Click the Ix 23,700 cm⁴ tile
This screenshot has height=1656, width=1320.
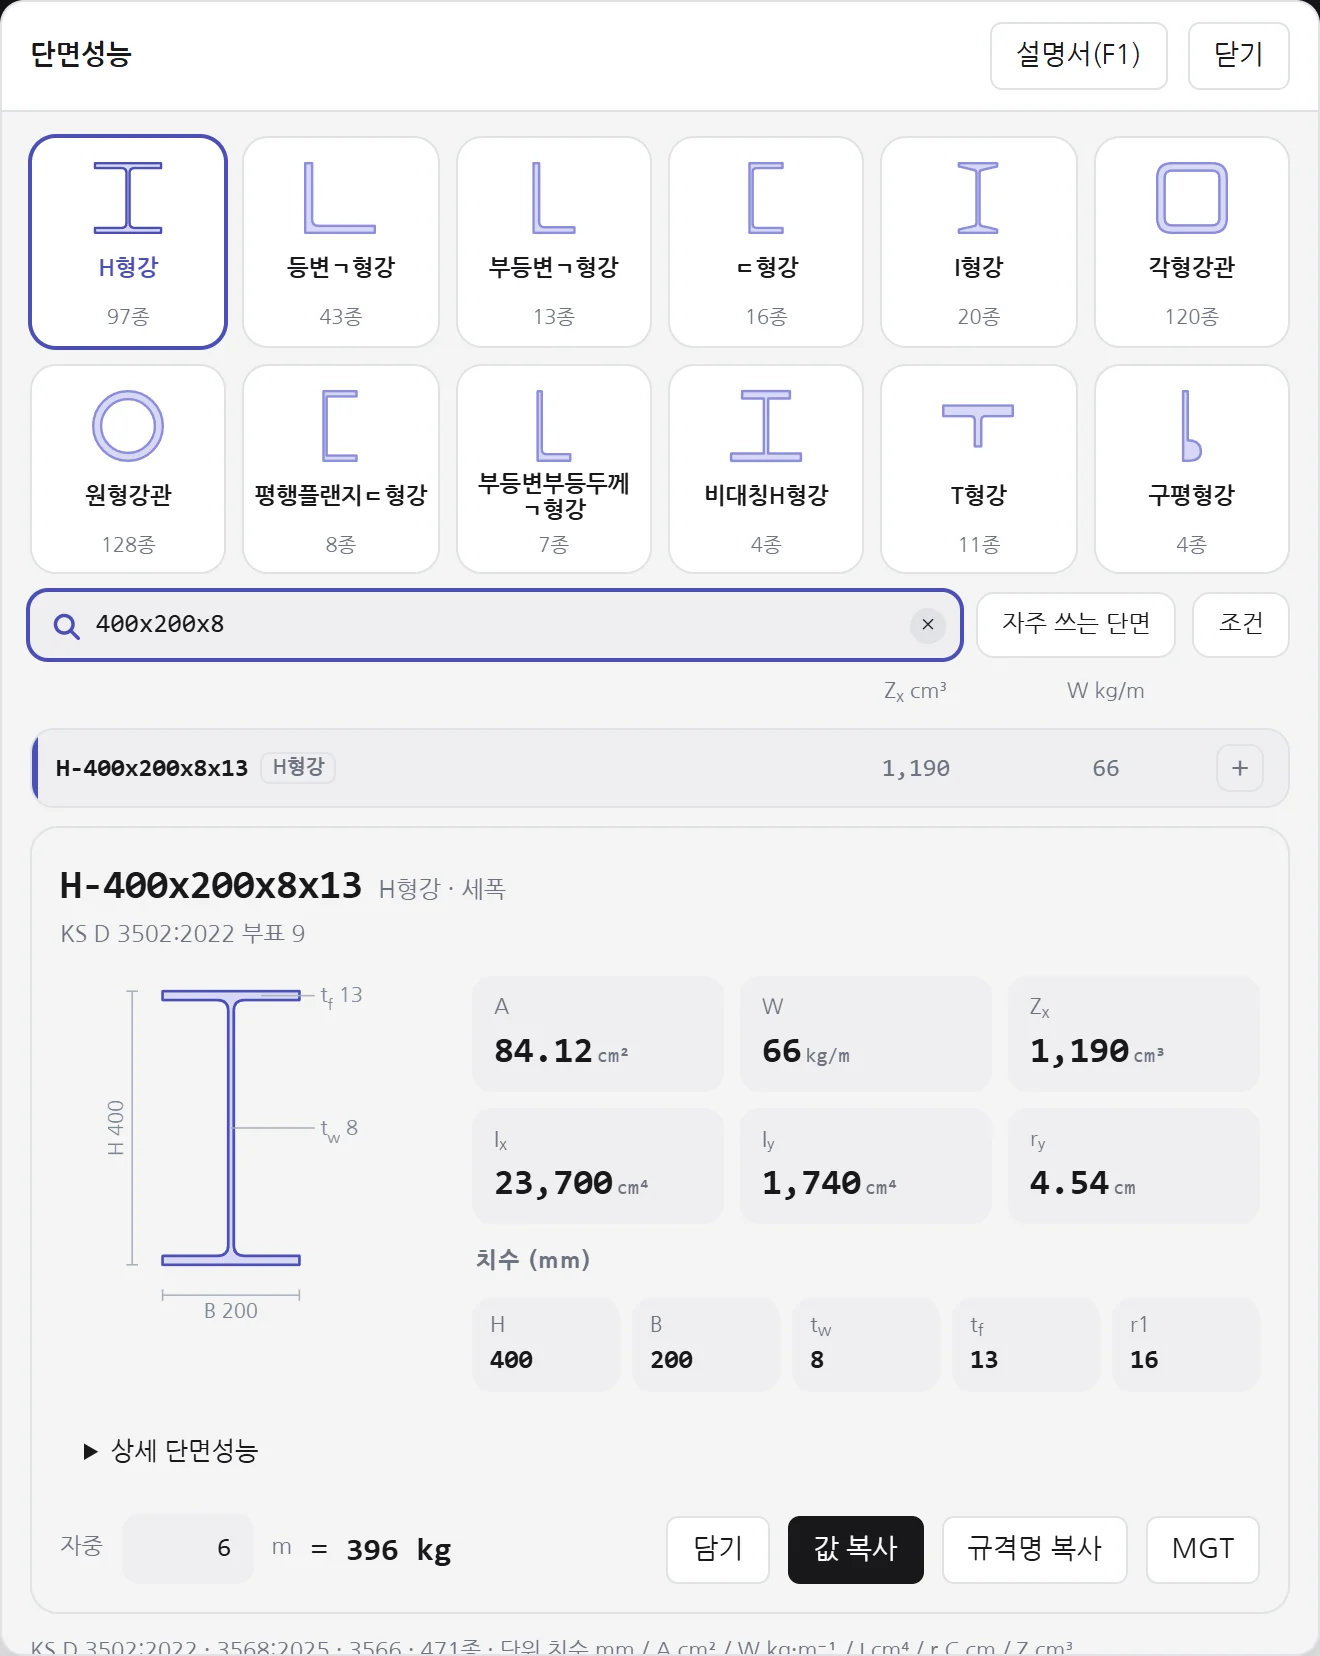pos(598,1166)
